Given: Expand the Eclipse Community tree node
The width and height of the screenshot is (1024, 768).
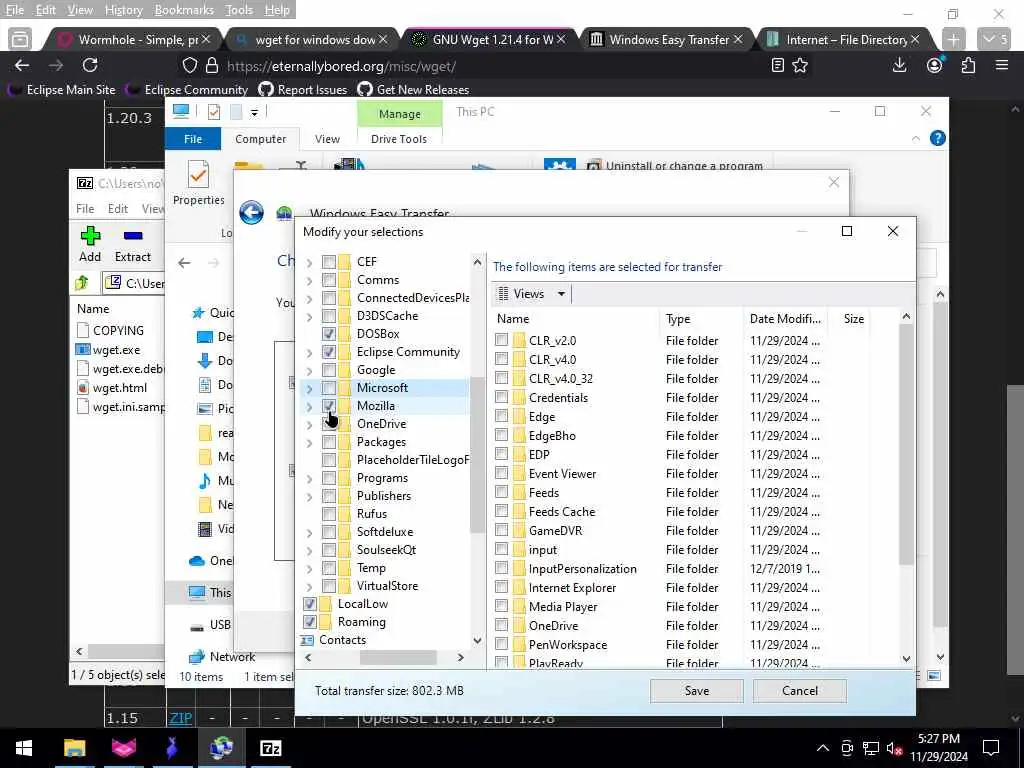Looking at the screenshot, I should coord(309,353).
